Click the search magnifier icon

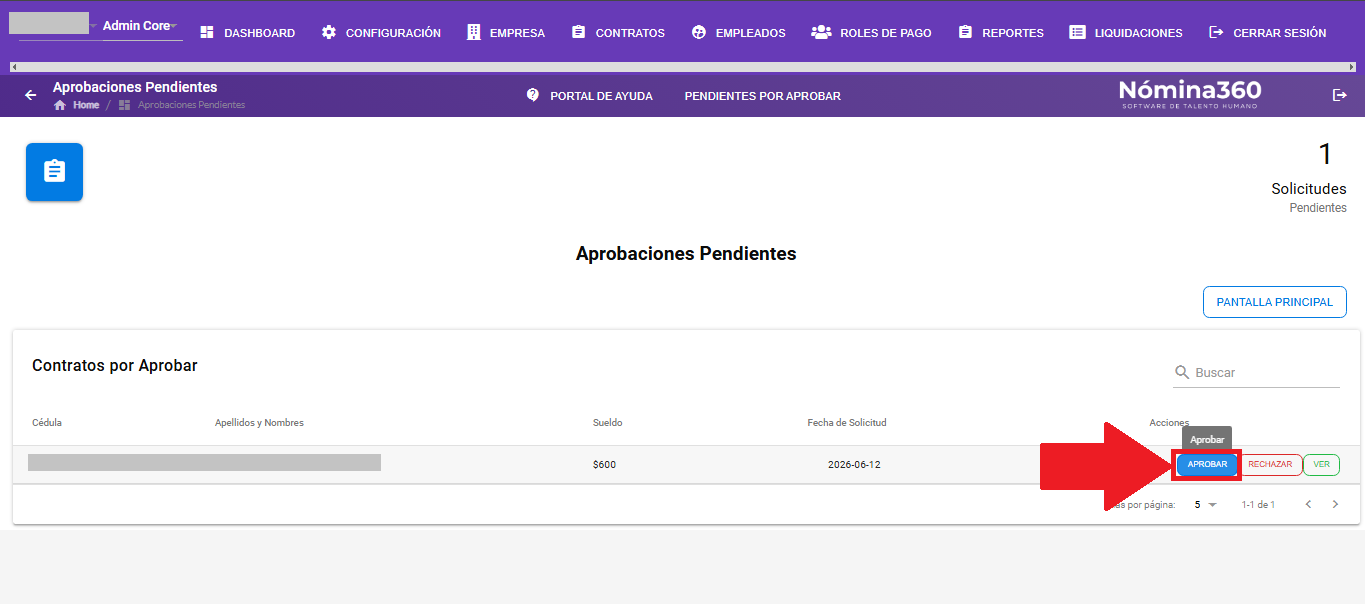pyautogui.click(x=1182, y=372)
